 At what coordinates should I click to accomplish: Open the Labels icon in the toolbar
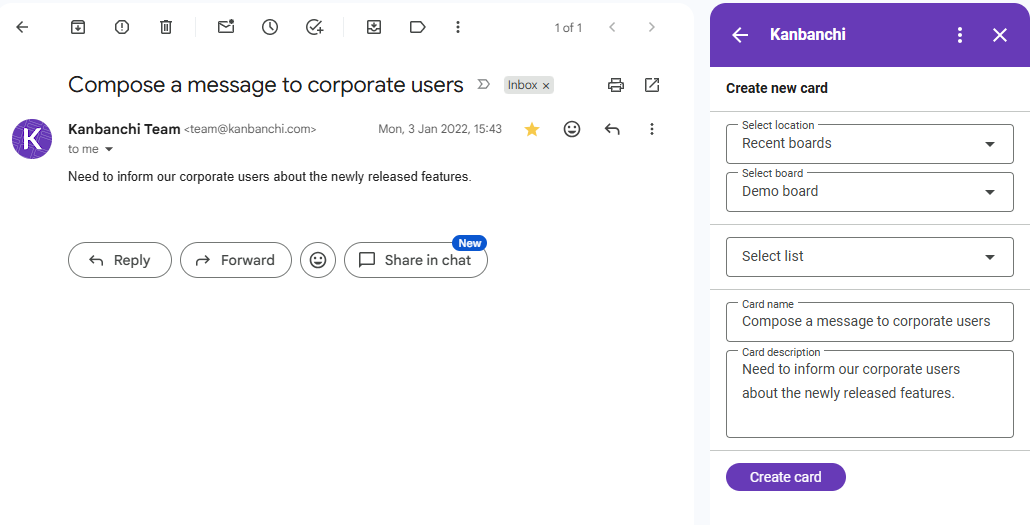pos(417,27)
